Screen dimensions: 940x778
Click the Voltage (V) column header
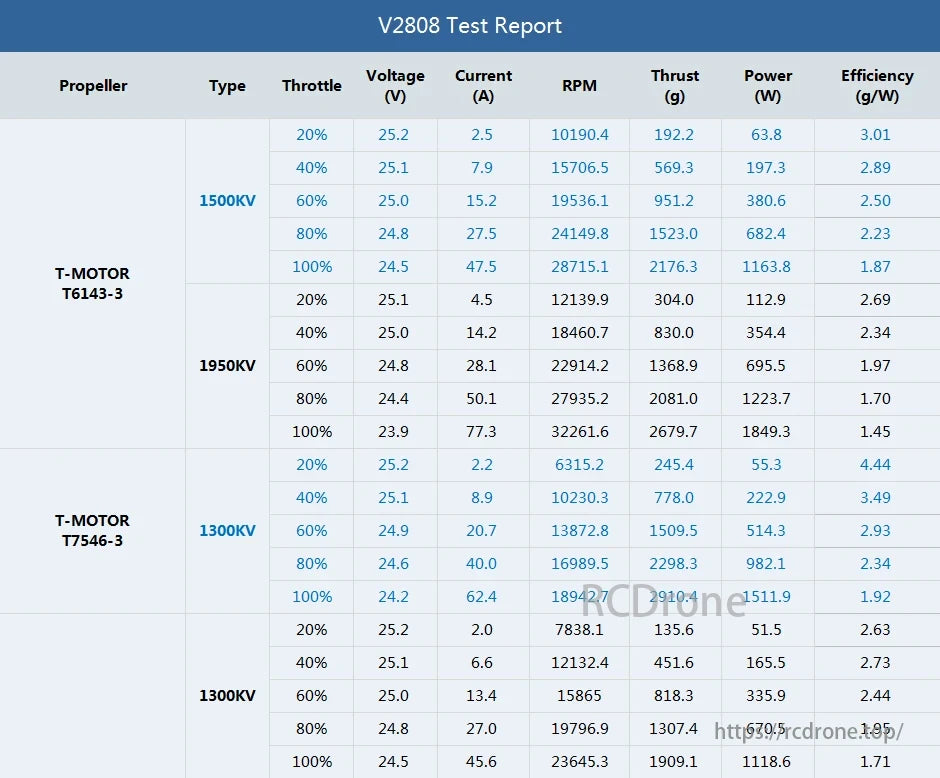pyautogui.click(x=396, y=85)
